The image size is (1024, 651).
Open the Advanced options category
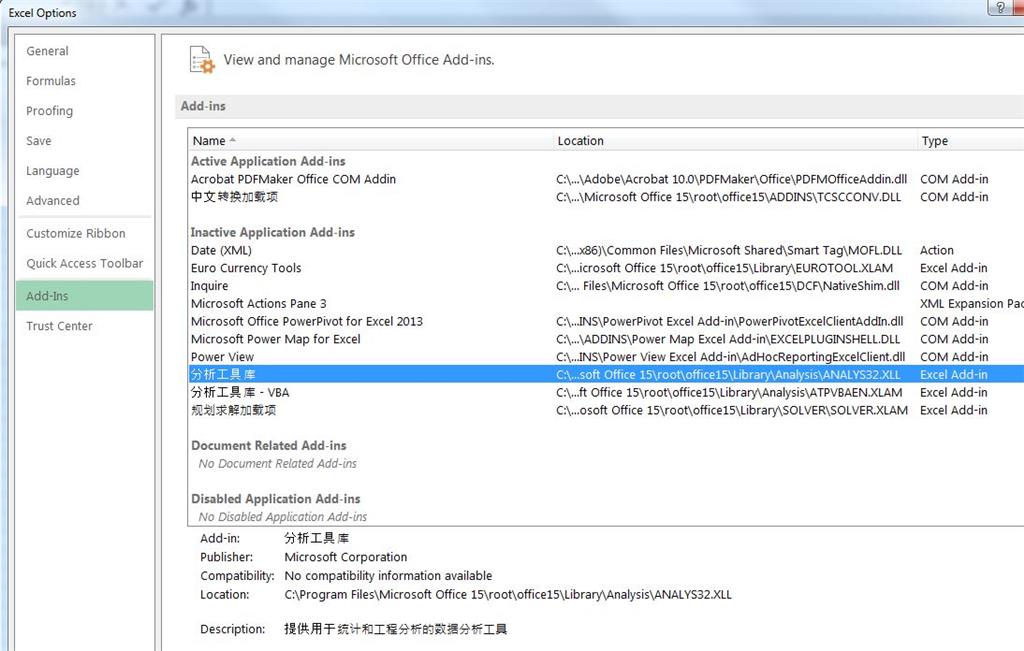click(53, 201)
